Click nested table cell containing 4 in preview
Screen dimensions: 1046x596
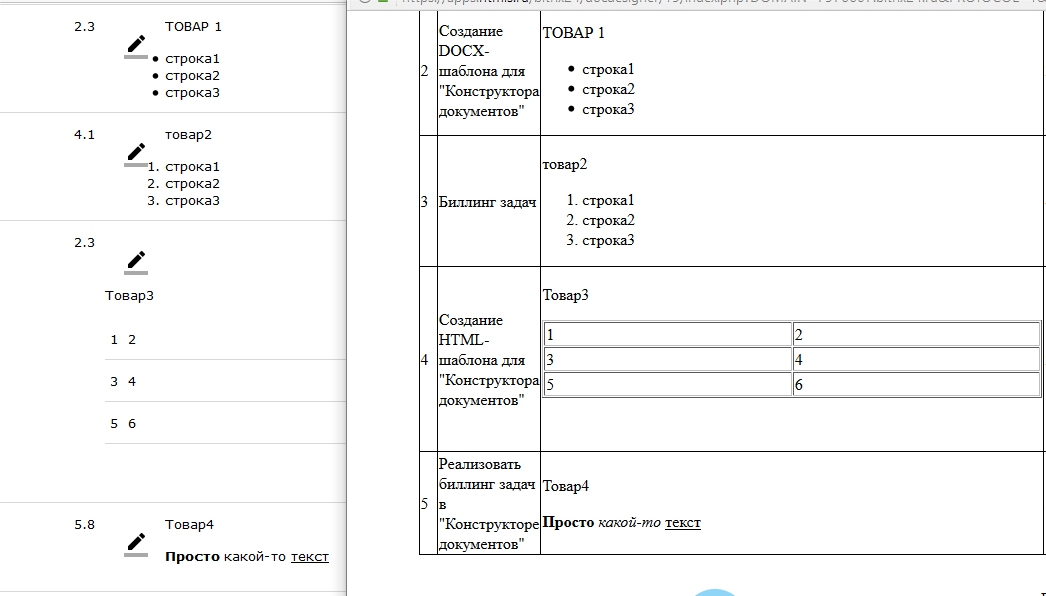click(x=916, y=360)
